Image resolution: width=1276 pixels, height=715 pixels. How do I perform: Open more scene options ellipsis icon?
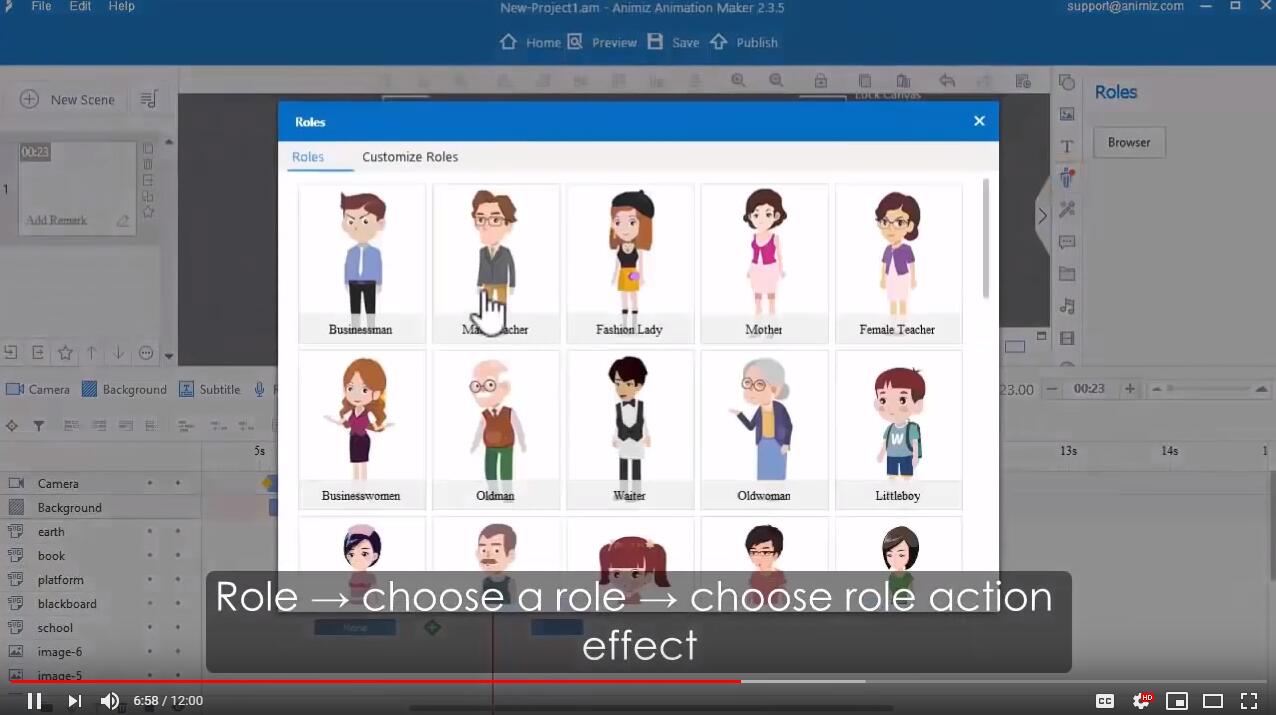tap(146, 352)
